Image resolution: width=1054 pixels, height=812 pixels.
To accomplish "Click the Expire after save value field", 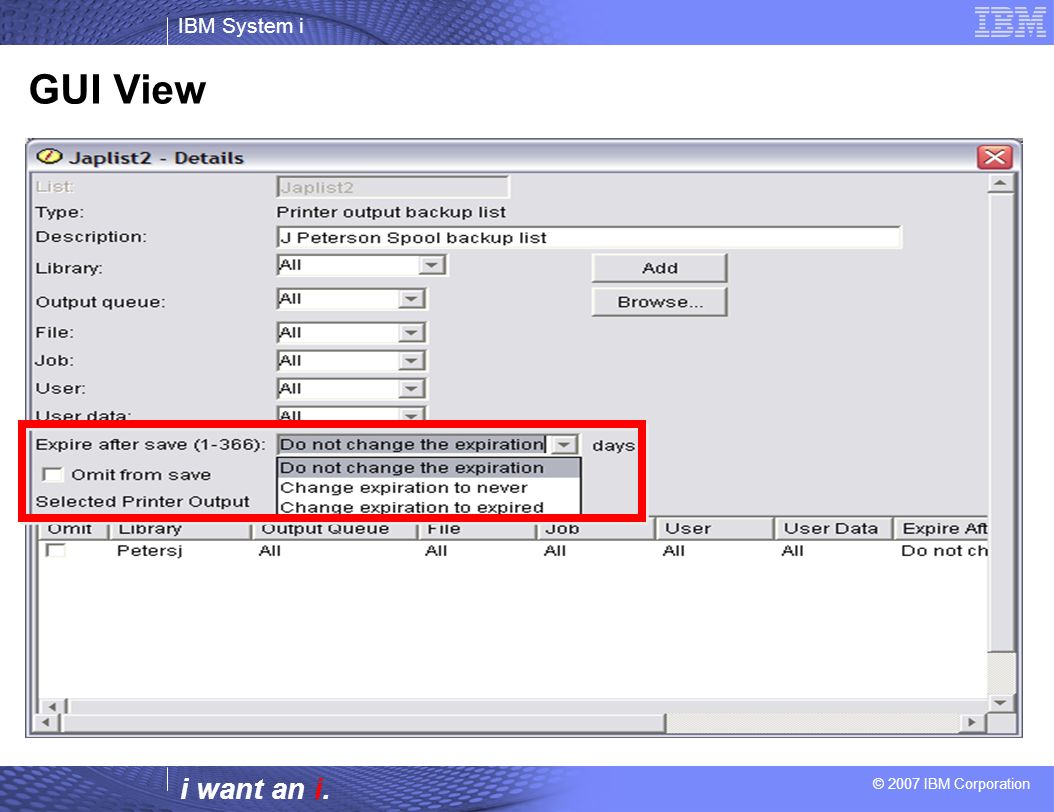I will [412, 444].
